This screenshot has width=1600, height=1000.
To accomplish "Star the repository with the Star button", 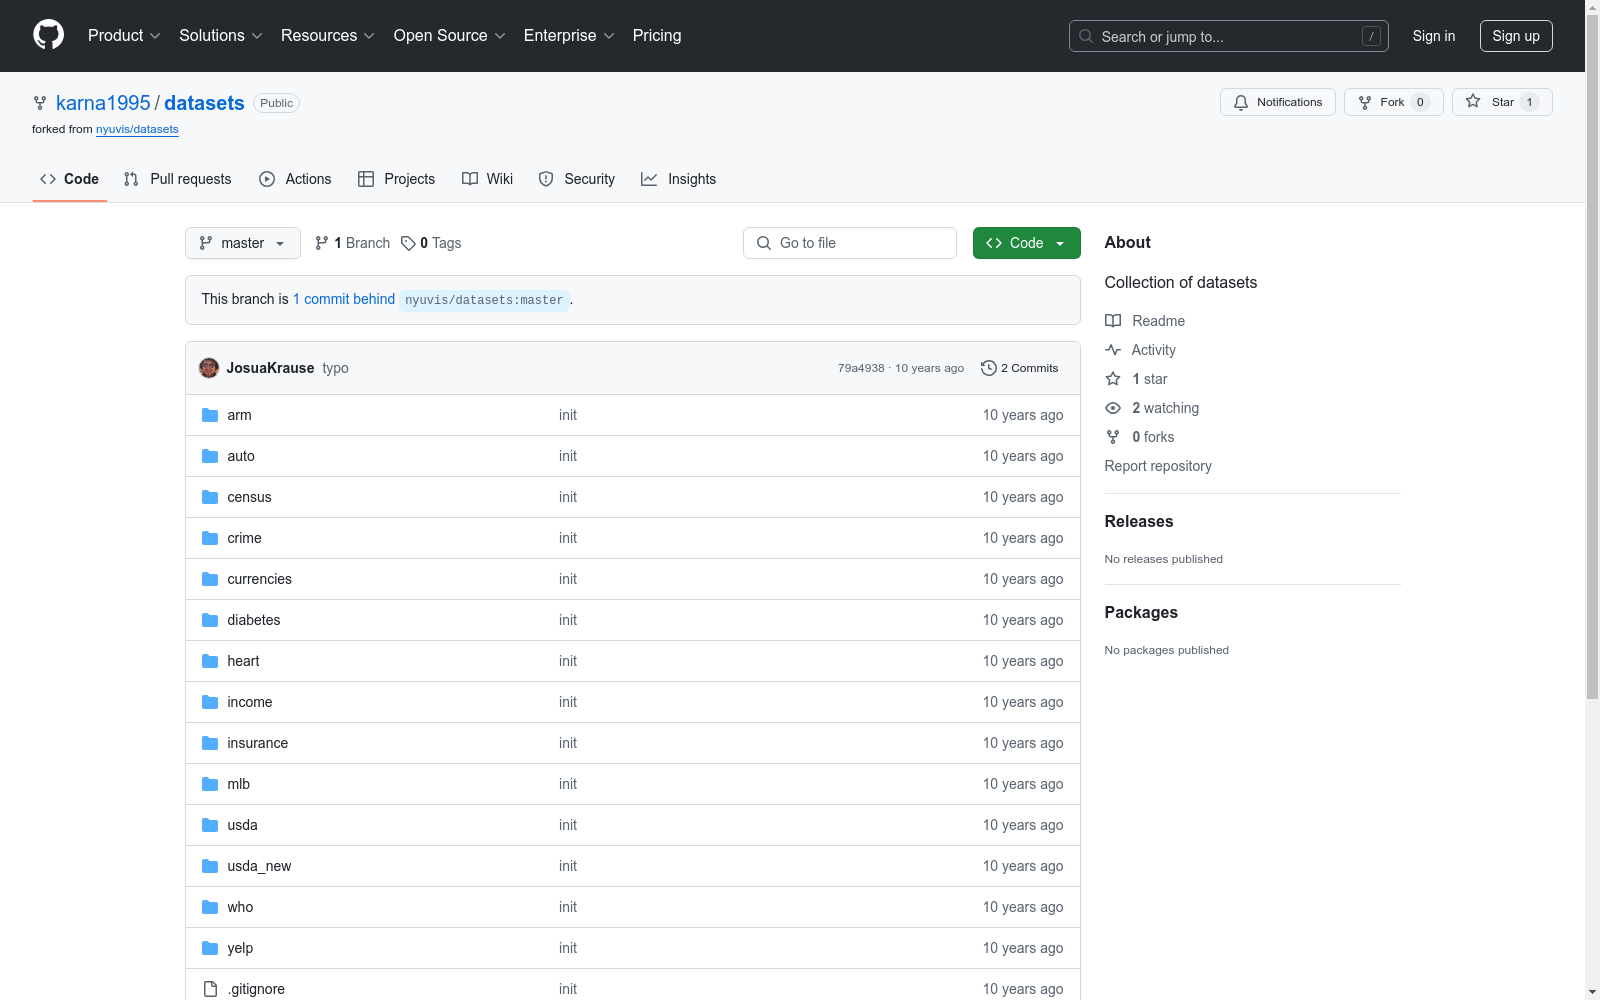I will pos(1502,102).
